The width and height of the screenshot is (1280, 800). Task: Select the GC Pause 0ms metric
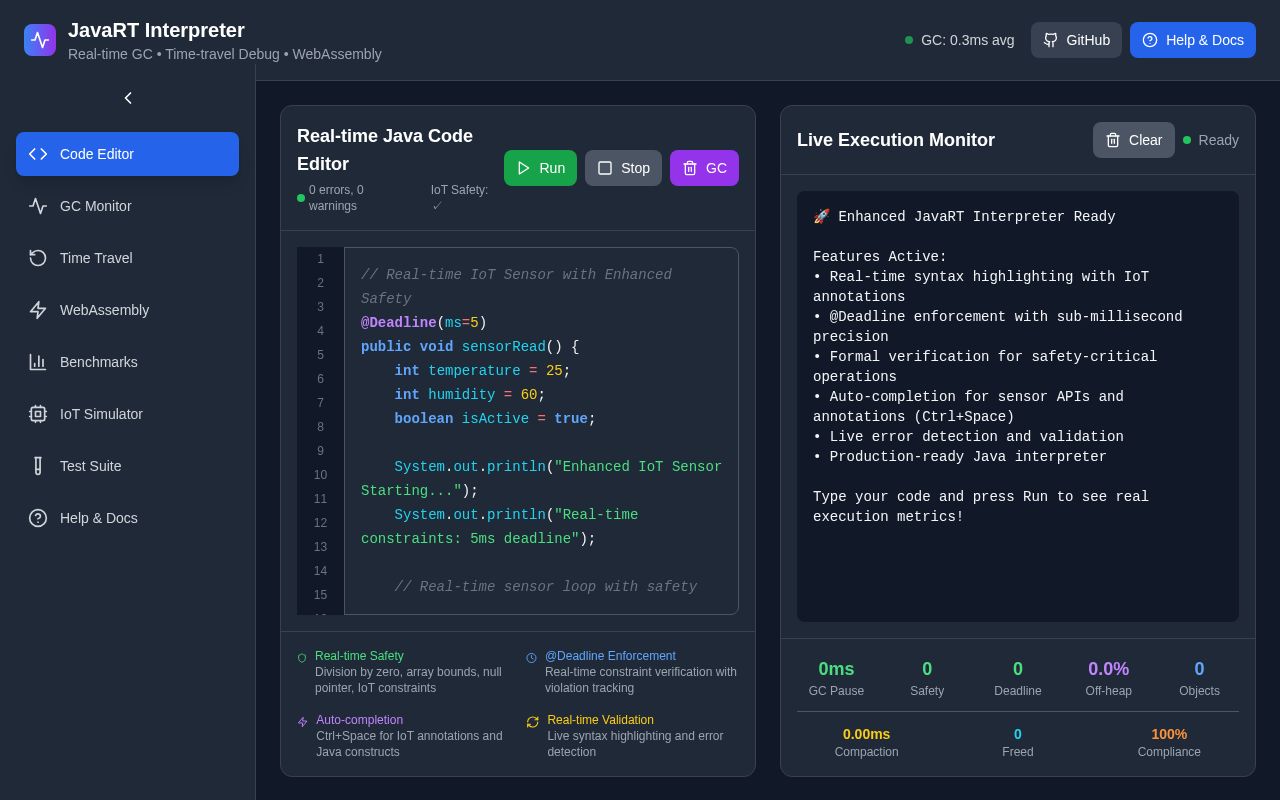[x=836, y=678]
